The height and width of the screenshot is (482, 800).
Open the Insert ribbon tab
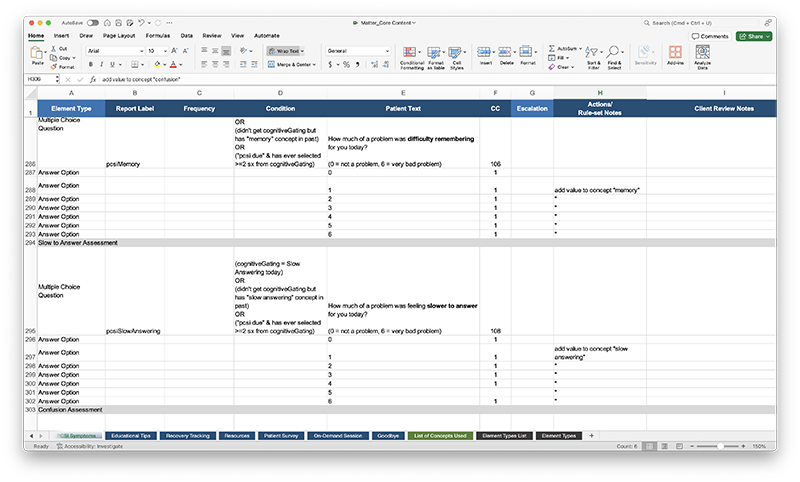pos(61,36)
